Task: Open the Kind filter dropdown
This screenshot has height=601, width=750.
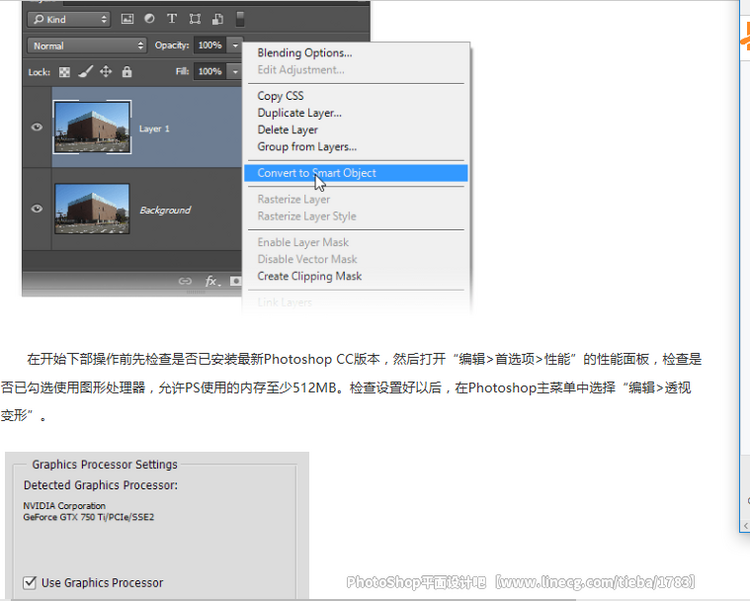Action: tap(69, 19)
